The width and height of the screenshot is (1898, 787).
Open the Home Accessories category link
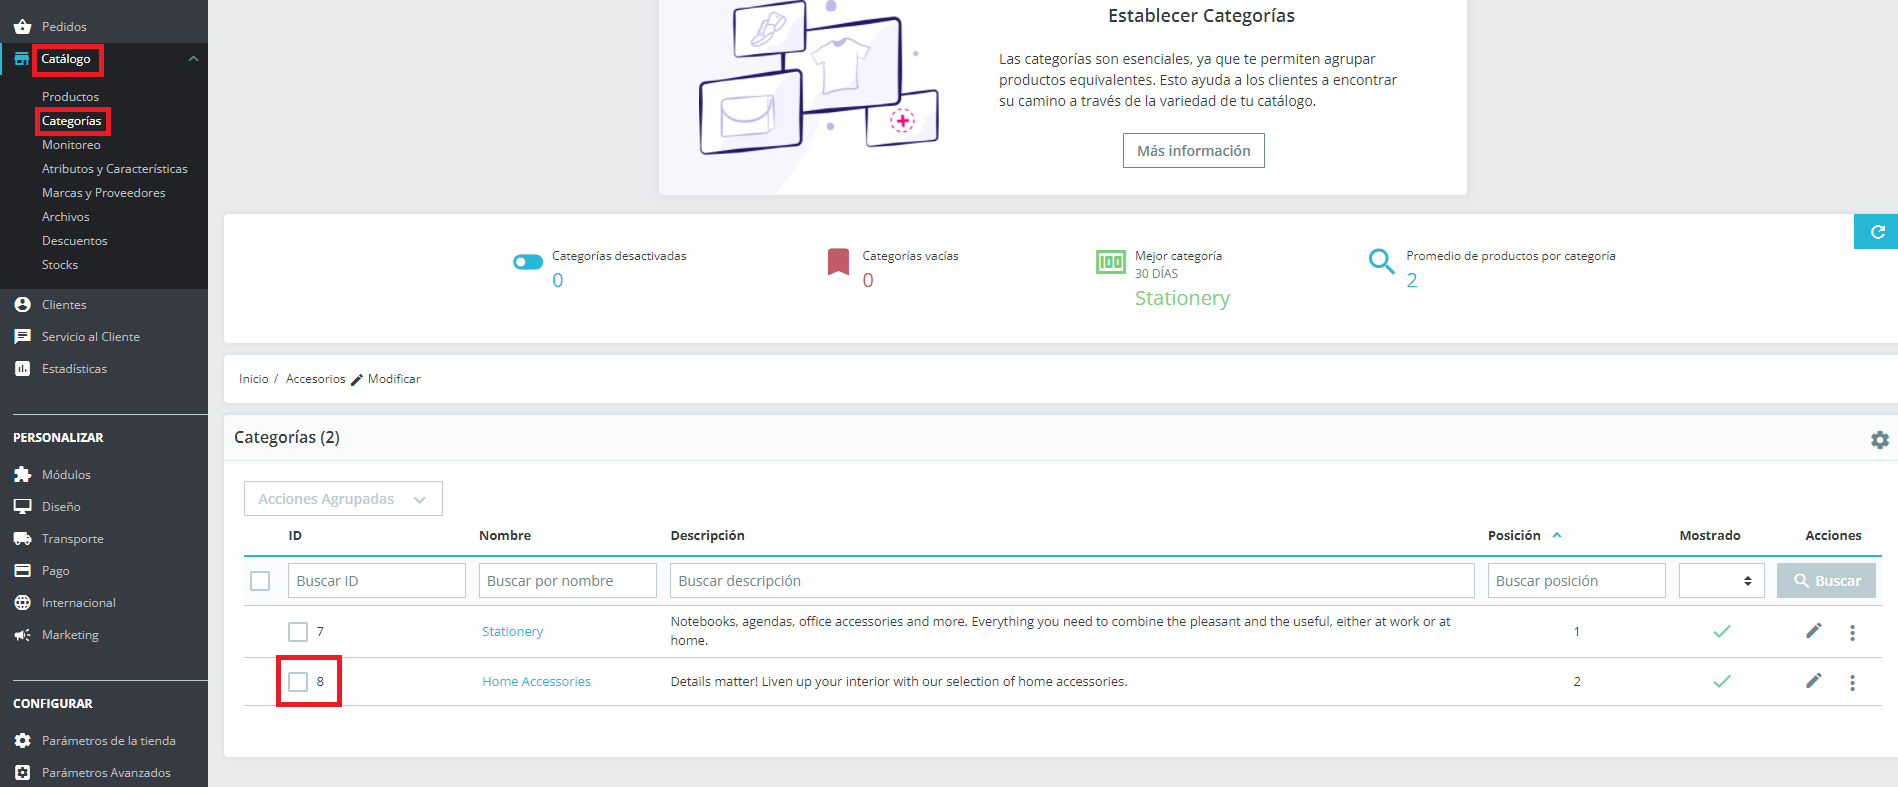(x=536, y=682)
